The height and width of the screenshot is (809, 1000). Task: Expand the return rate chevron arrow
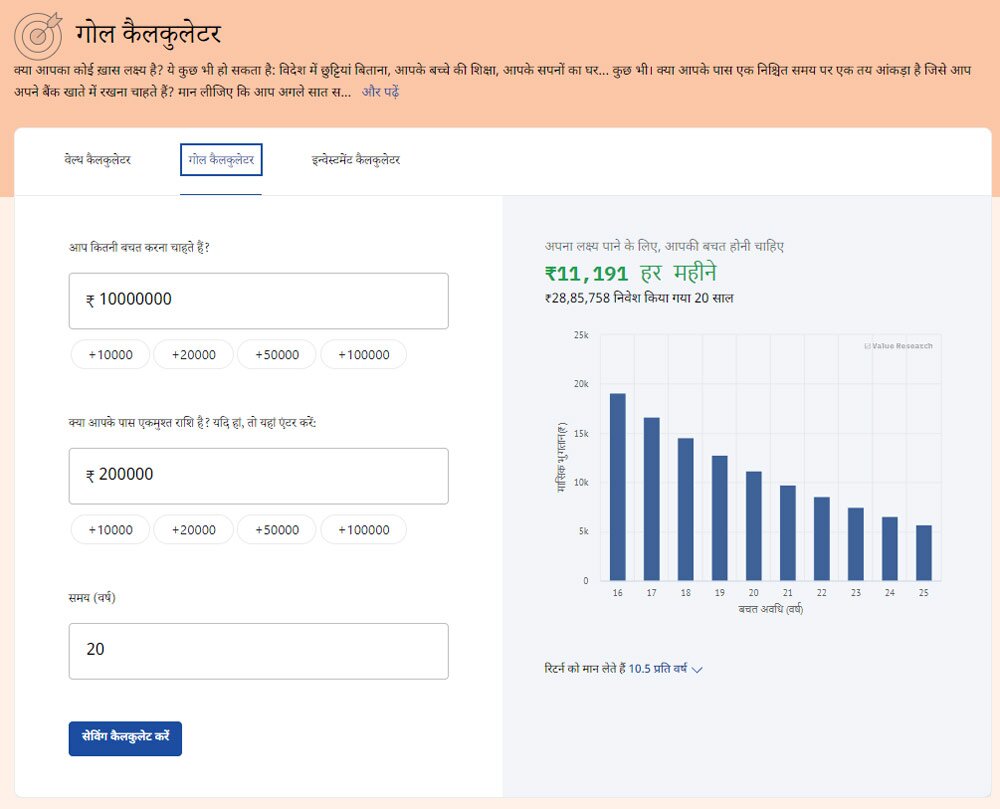pyautogui.click(x=697, y=669)
